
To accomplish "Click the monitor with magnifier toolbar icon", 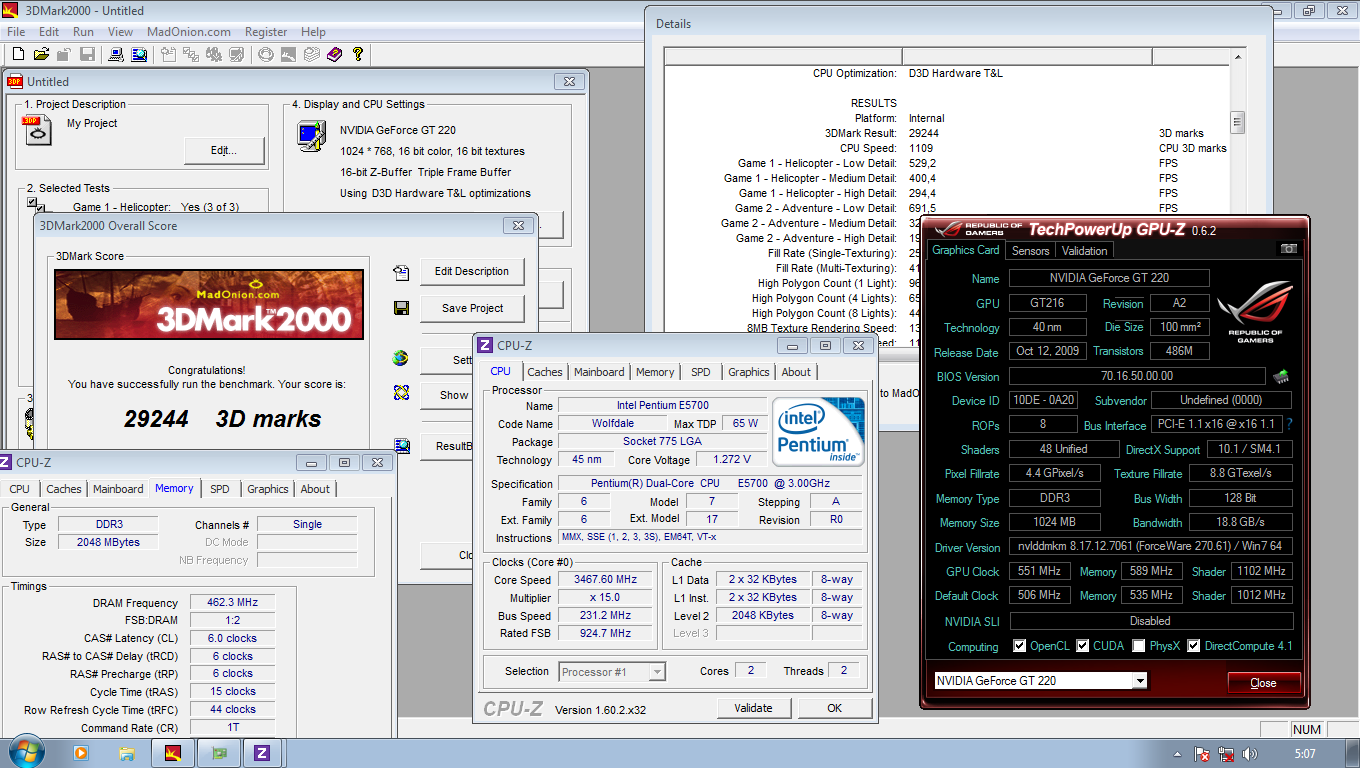I will 140,54.
